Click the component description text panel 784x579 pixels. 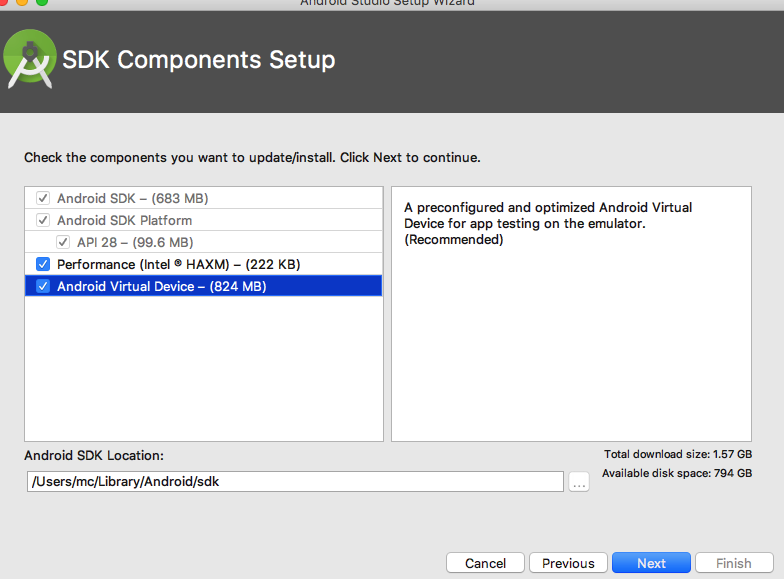pos(571,314)
